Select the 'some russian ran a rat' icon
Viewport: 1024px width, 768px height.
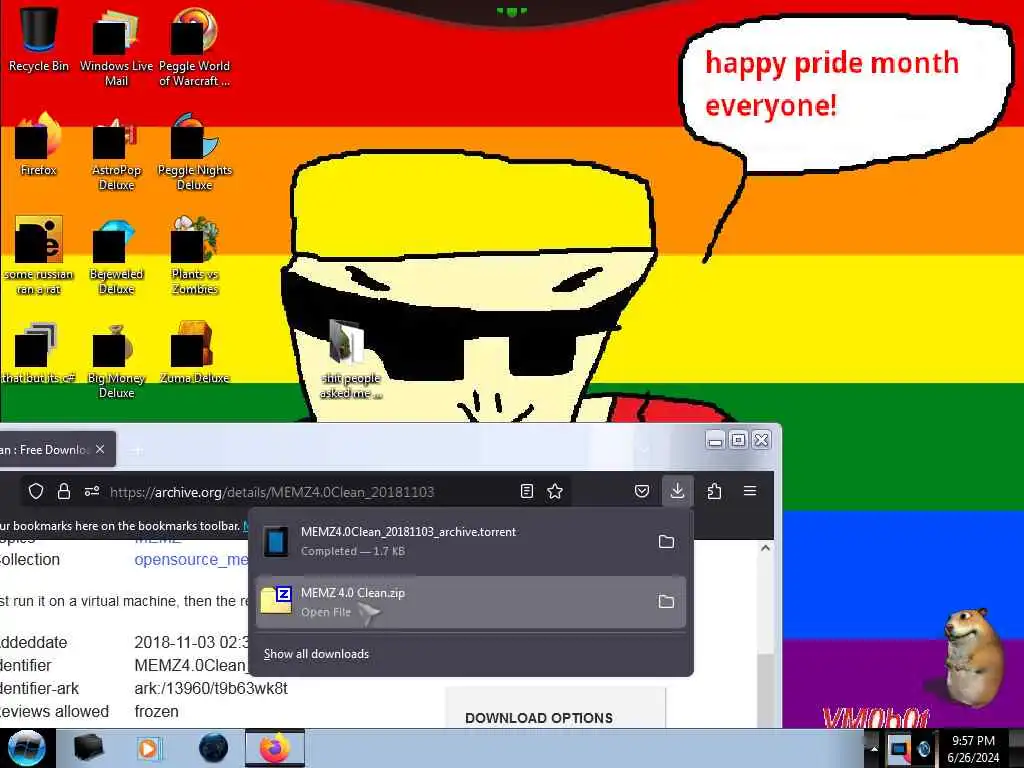[x=38, y=255]
